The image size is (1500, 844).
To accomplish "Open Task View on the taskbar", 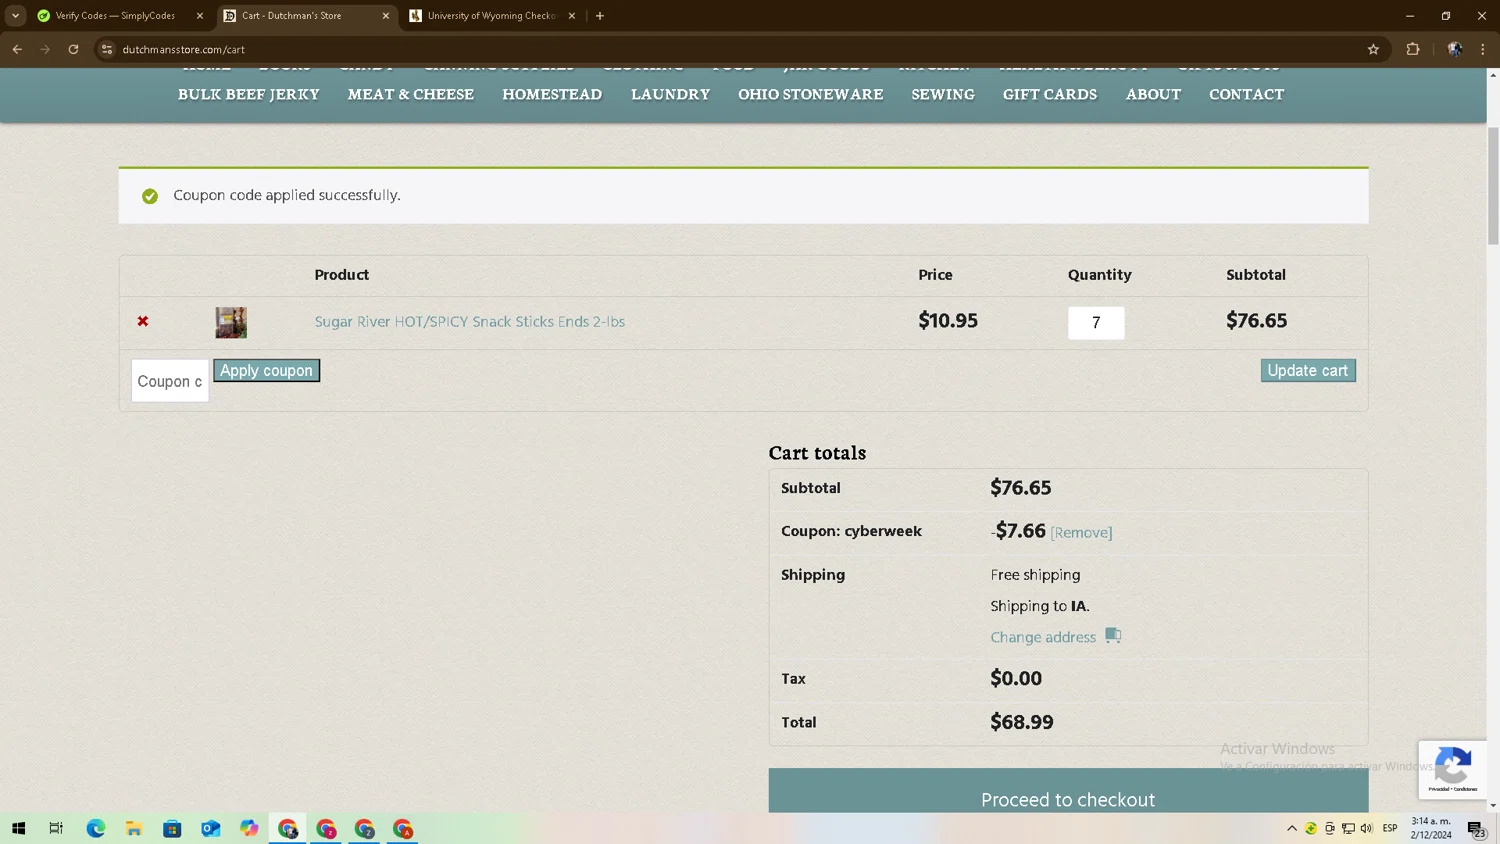I will click(56, 828).
